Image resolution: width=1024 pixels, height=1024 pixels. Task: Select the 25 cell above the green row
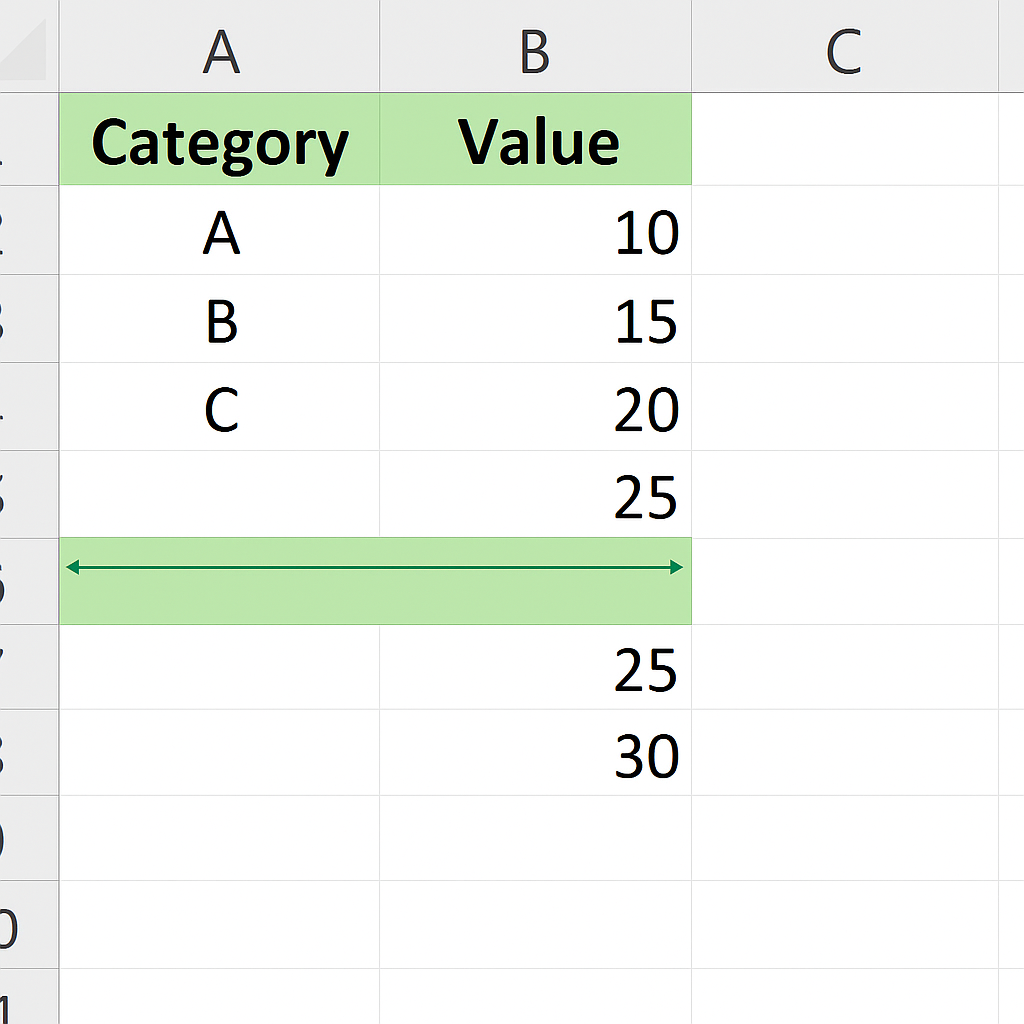point(536,495)
